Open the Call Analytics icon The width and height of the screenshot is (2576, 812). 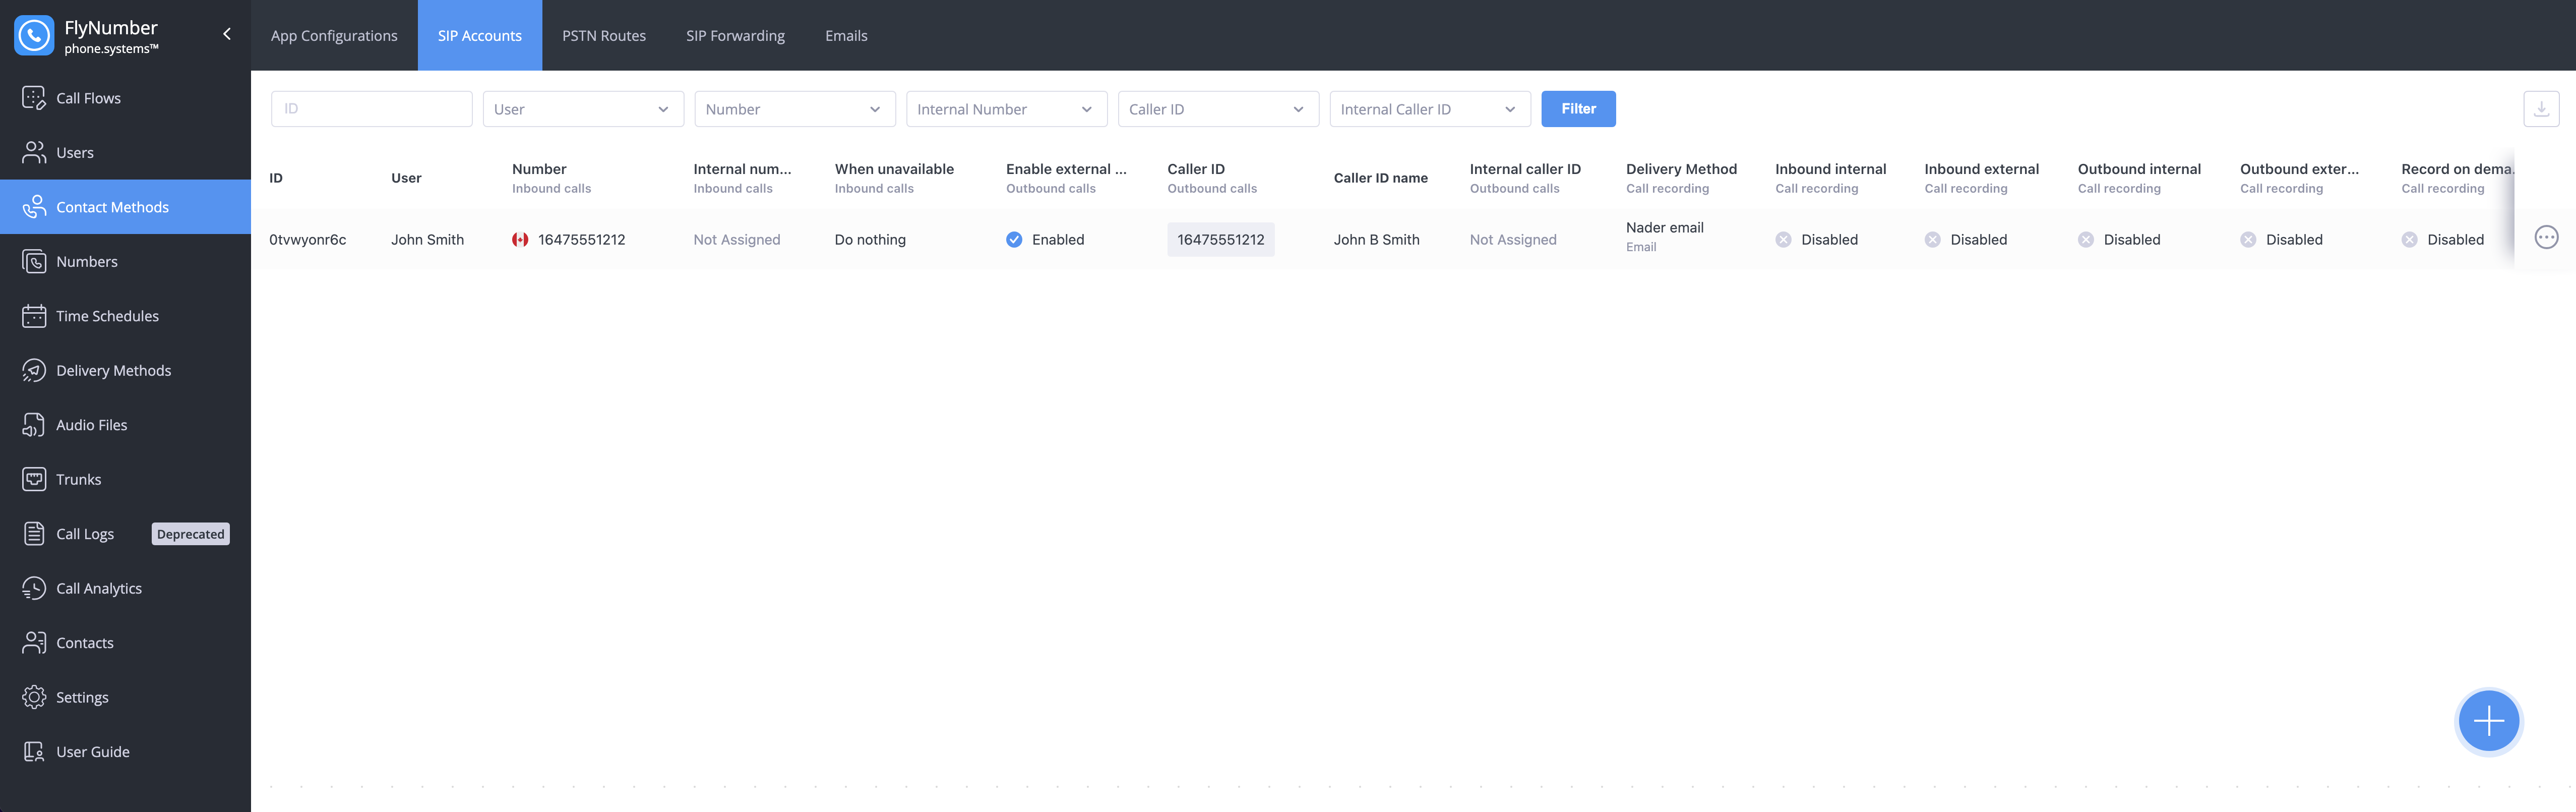34,588
